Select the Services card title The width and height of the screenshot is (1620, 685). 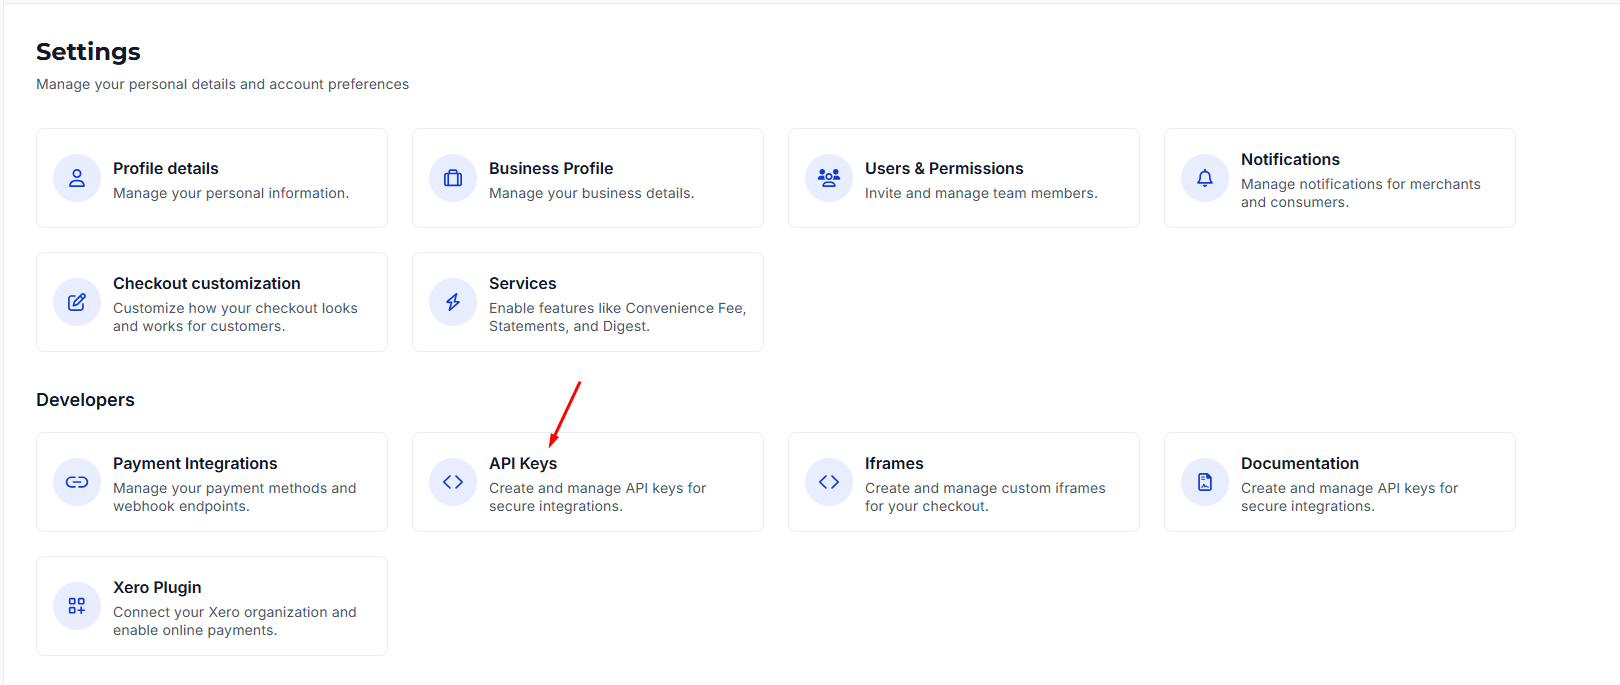[522, 283]
